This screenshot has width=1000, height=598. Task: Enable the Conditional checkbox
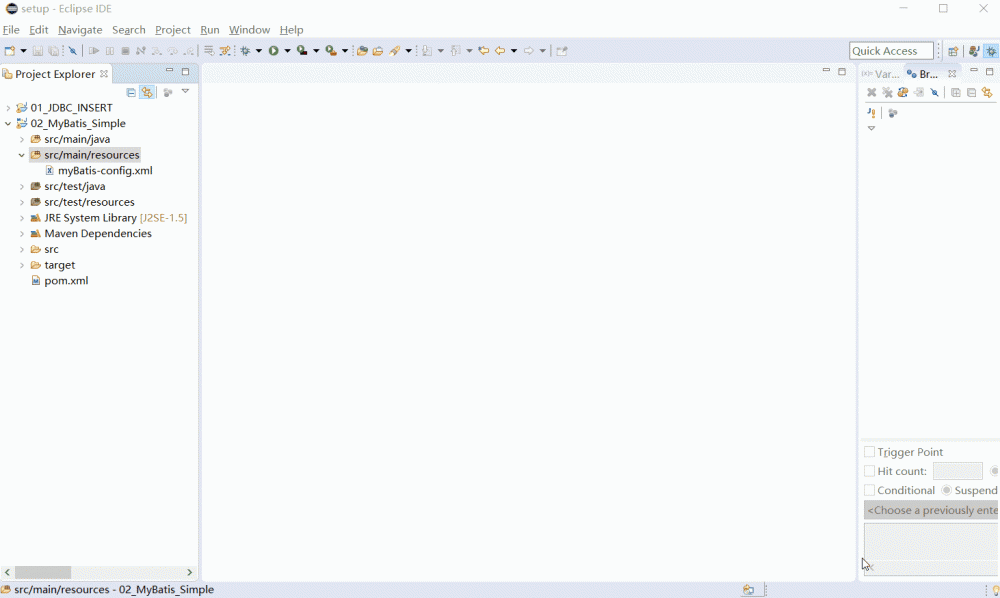tap(869, 490)
